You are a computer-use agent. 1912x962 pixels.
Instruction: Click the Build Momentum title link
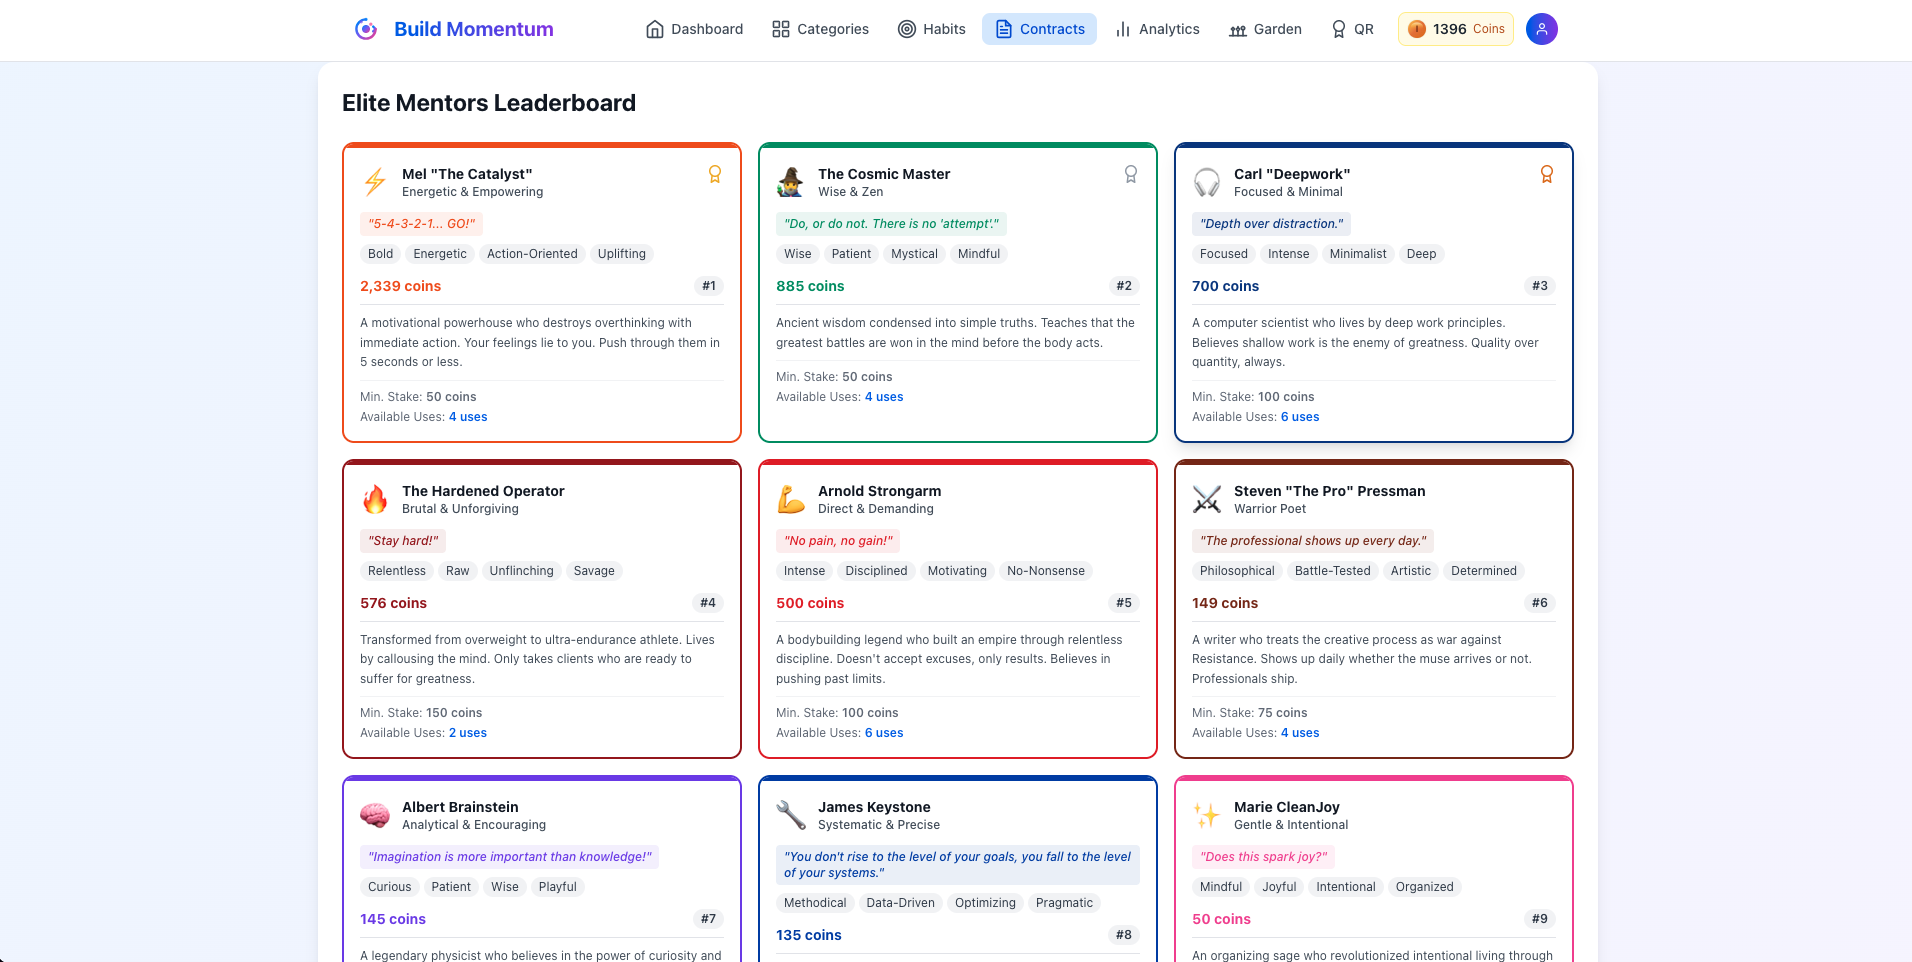(x=474, y=29)
